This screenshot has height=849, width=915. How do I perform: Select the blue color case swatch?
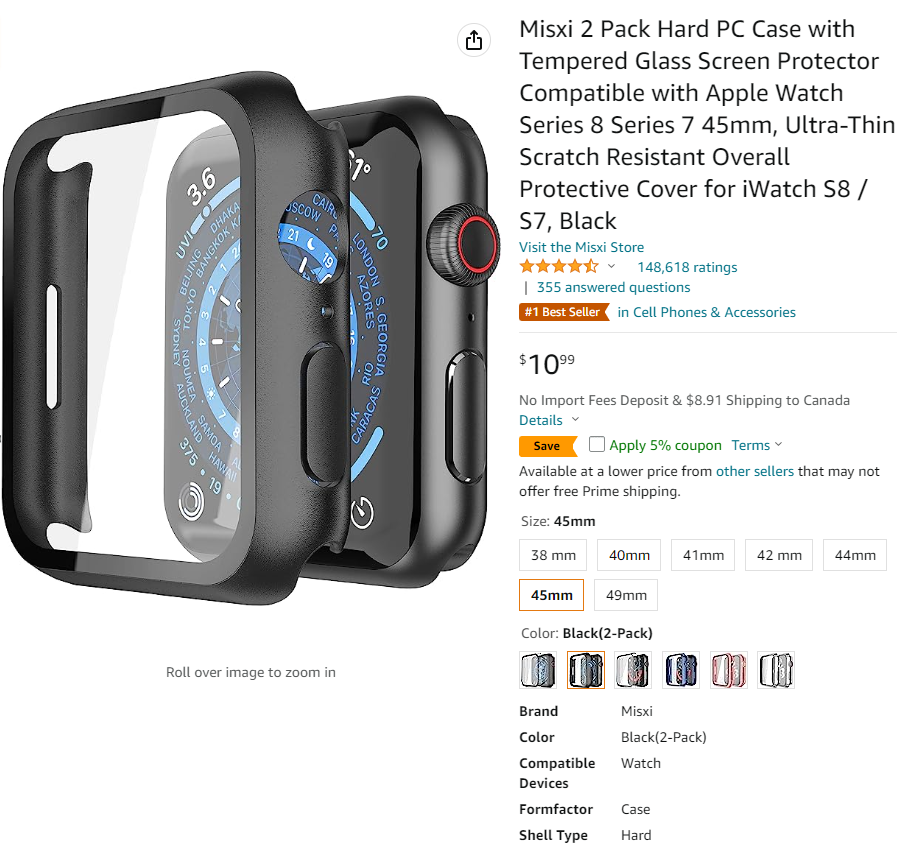point(680,670)
